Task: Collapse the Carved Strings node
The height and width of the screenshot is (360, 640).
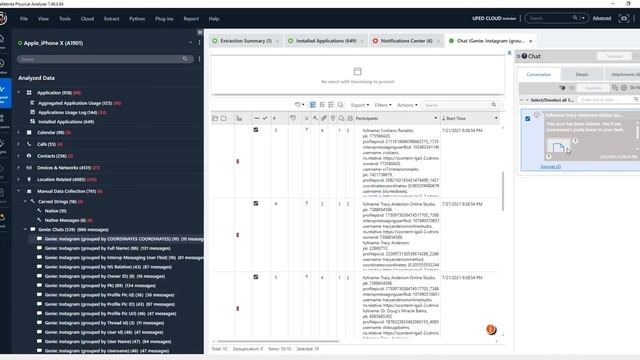Action: tap(25, 202)
